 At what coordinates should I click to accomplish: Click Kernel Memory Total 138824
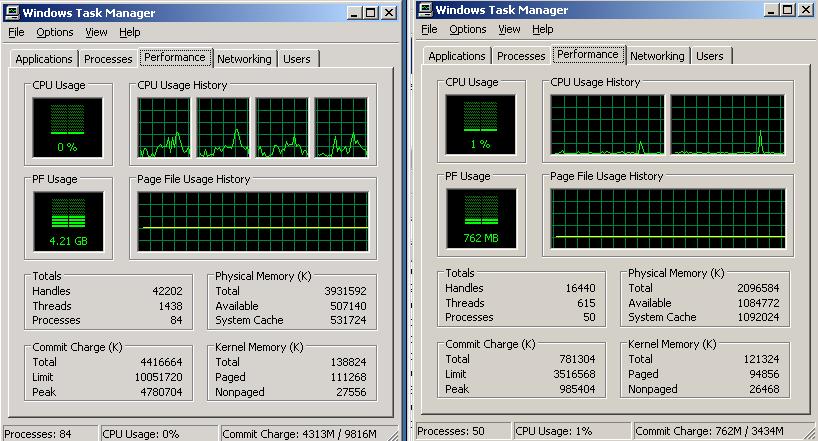point(348,362)
